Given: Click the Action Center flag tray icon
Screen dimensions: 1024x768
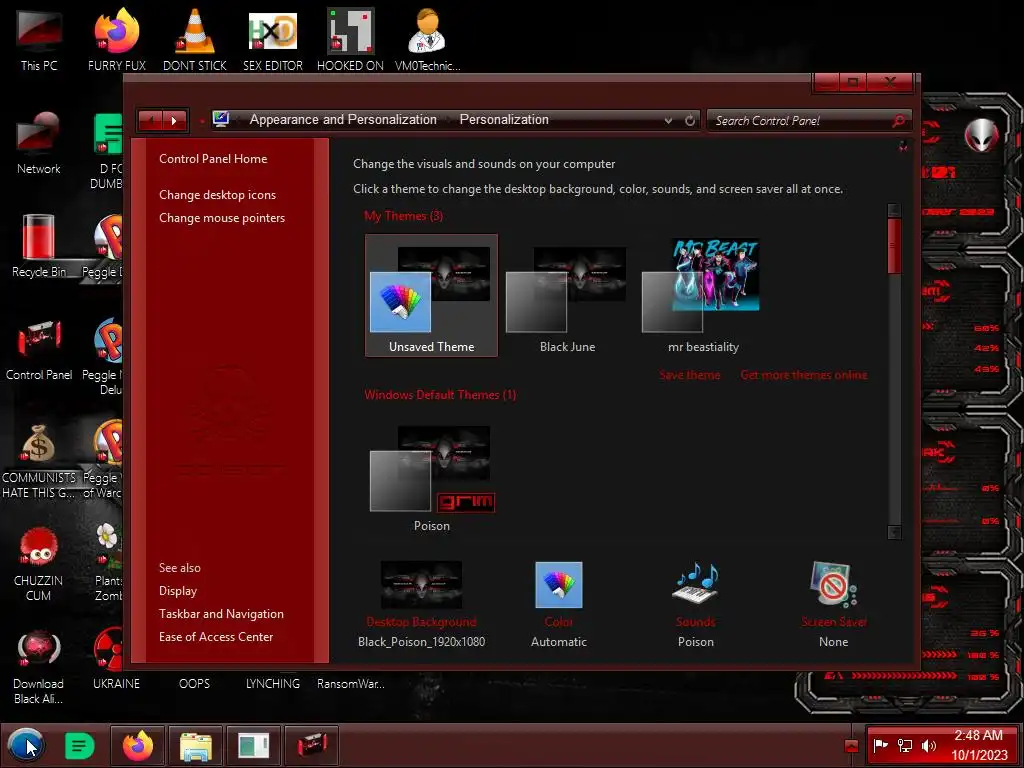Looking at the screenshot, I should (881, 746).
